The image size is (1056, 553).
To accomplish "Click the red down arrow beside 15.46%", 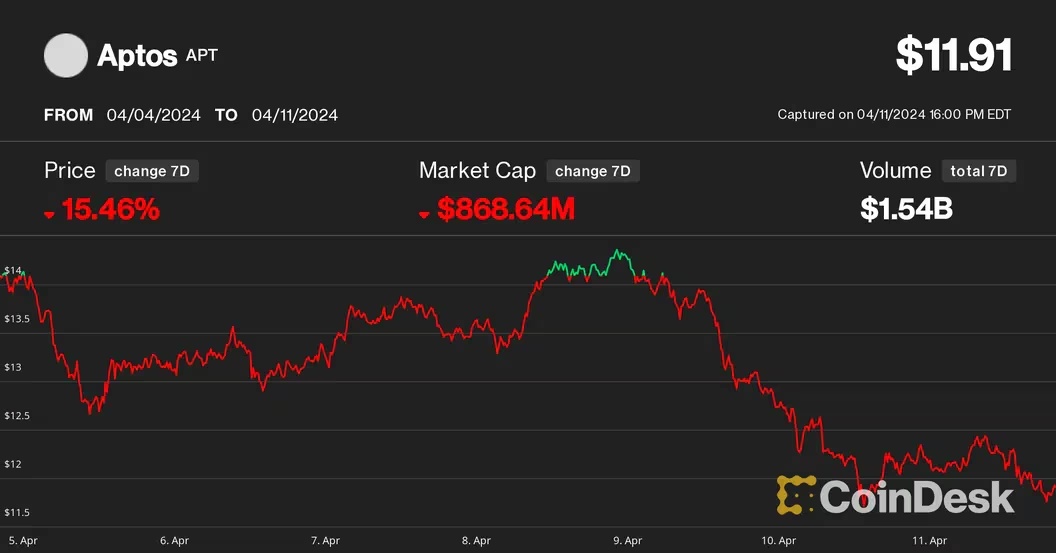I will click(x=49, y=215).
